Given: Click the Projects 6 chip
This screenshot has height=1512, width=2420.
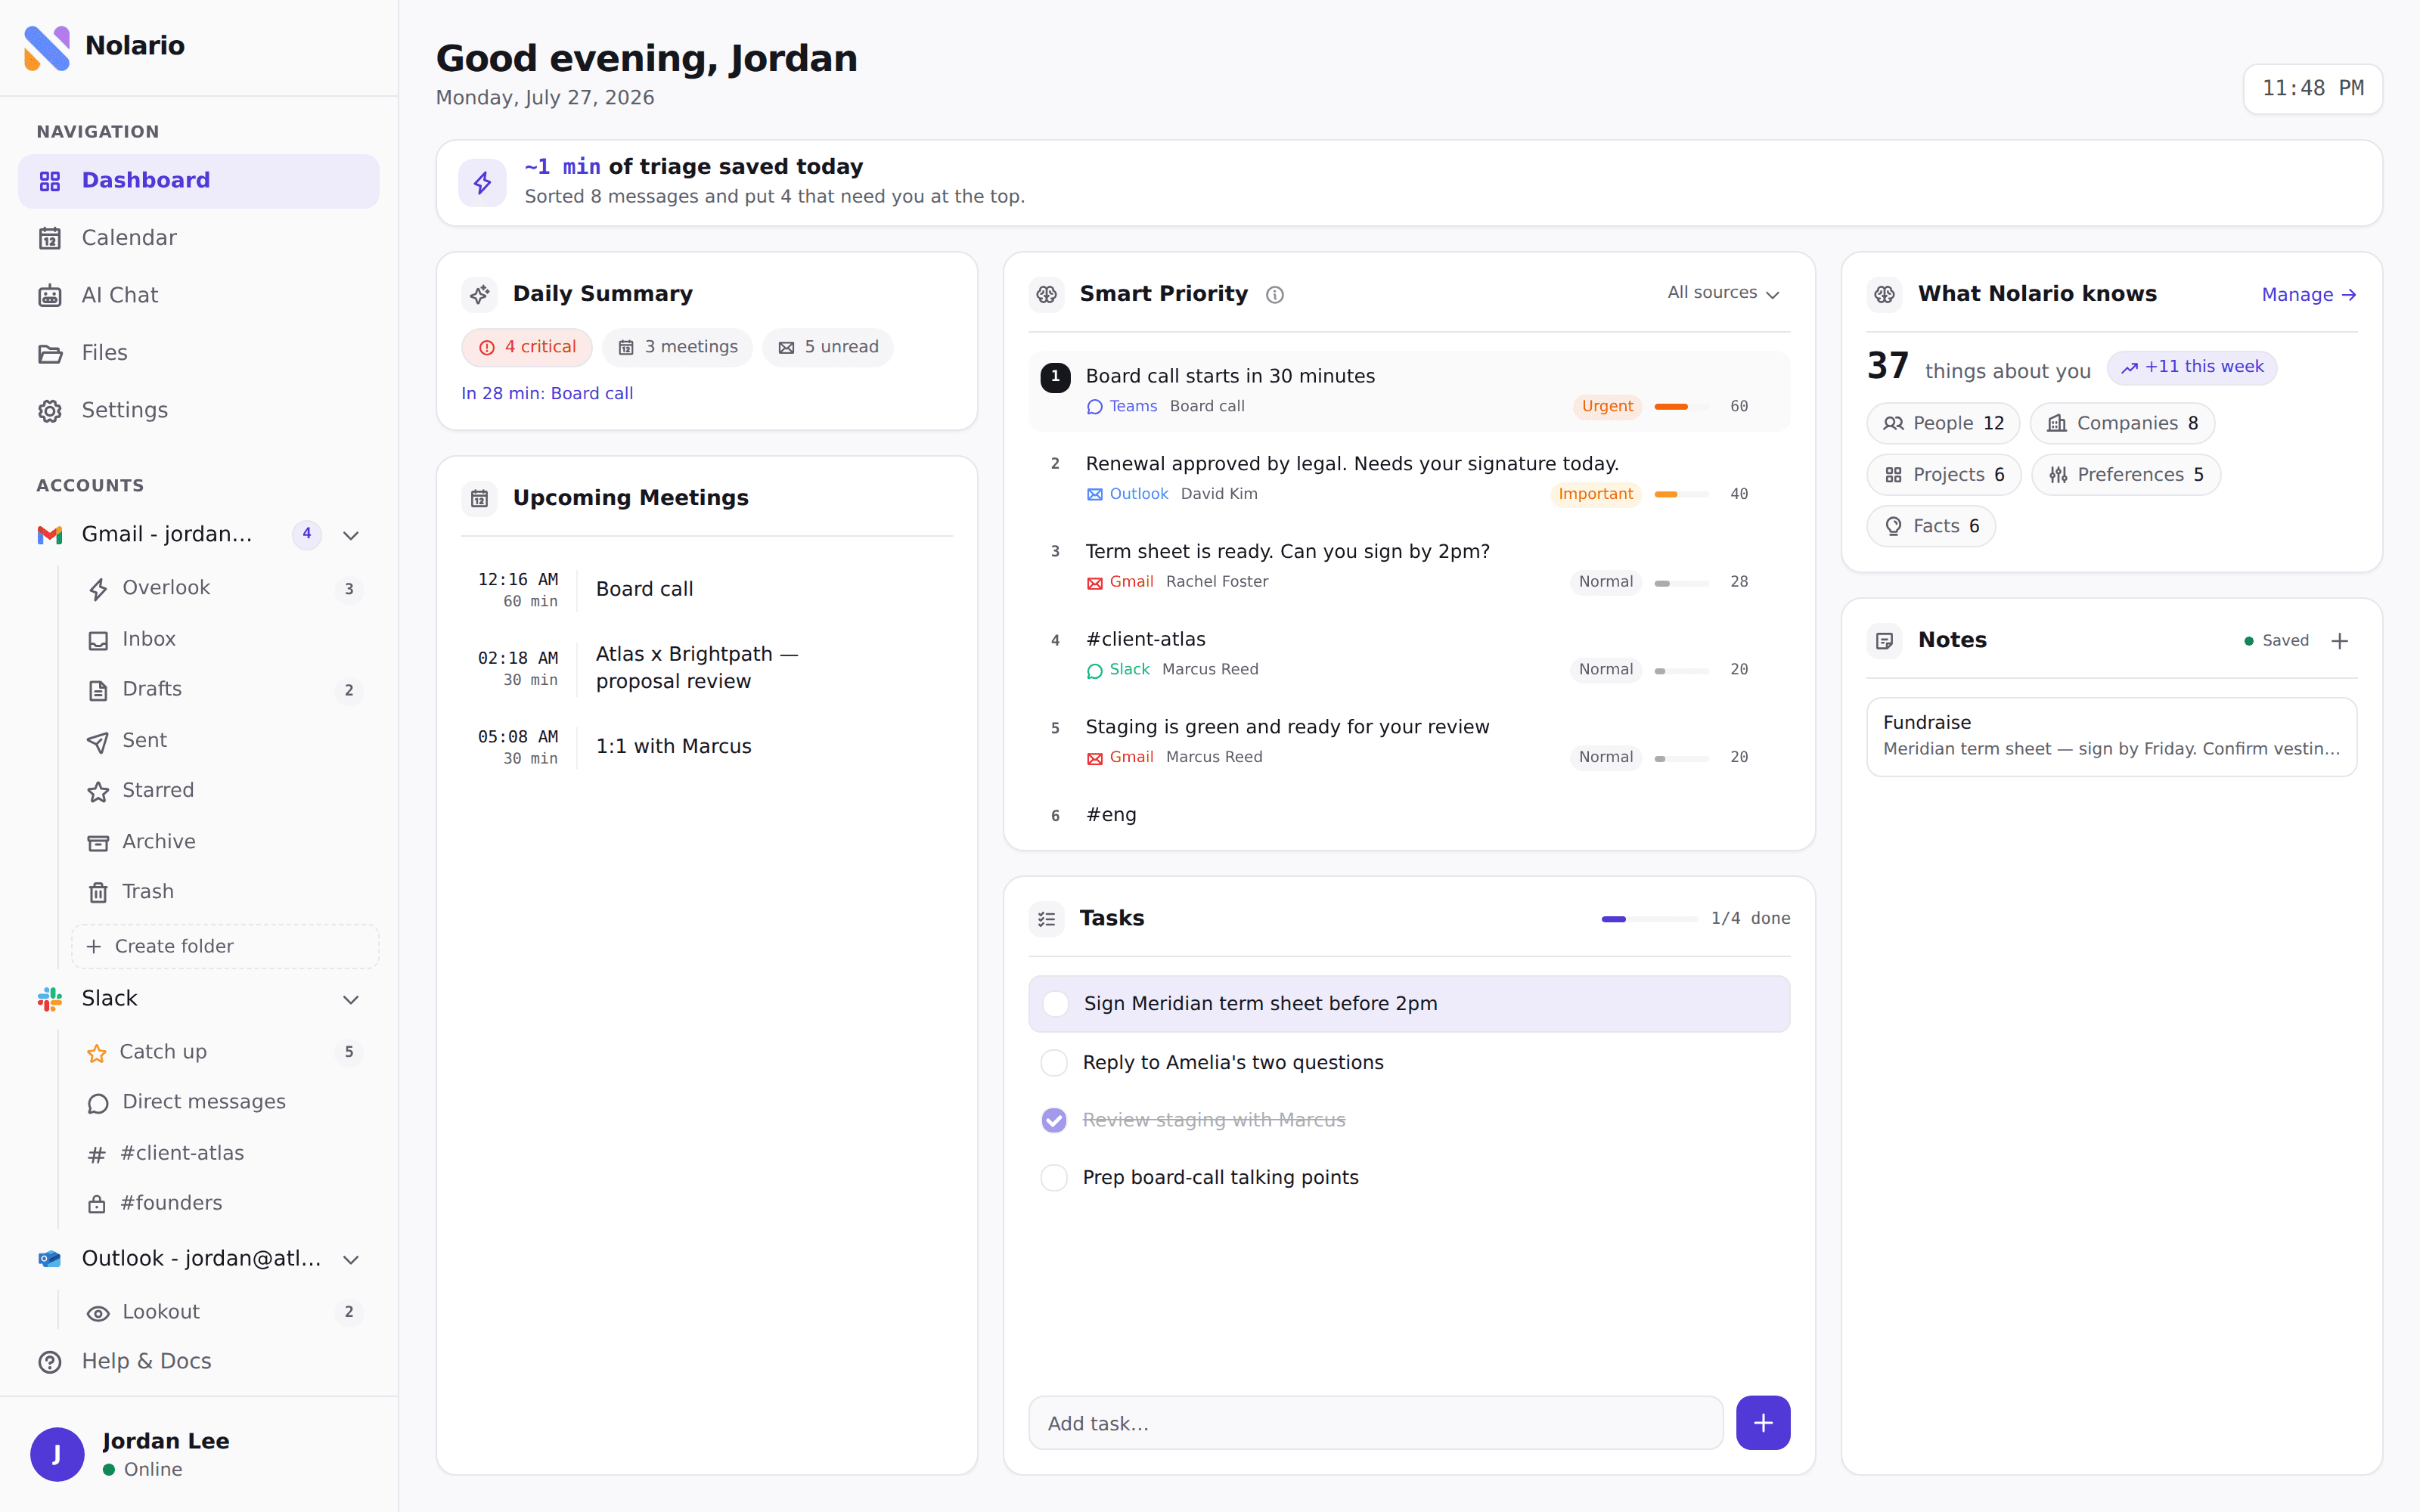Looking at the screenshot, I should [1944, 475].
